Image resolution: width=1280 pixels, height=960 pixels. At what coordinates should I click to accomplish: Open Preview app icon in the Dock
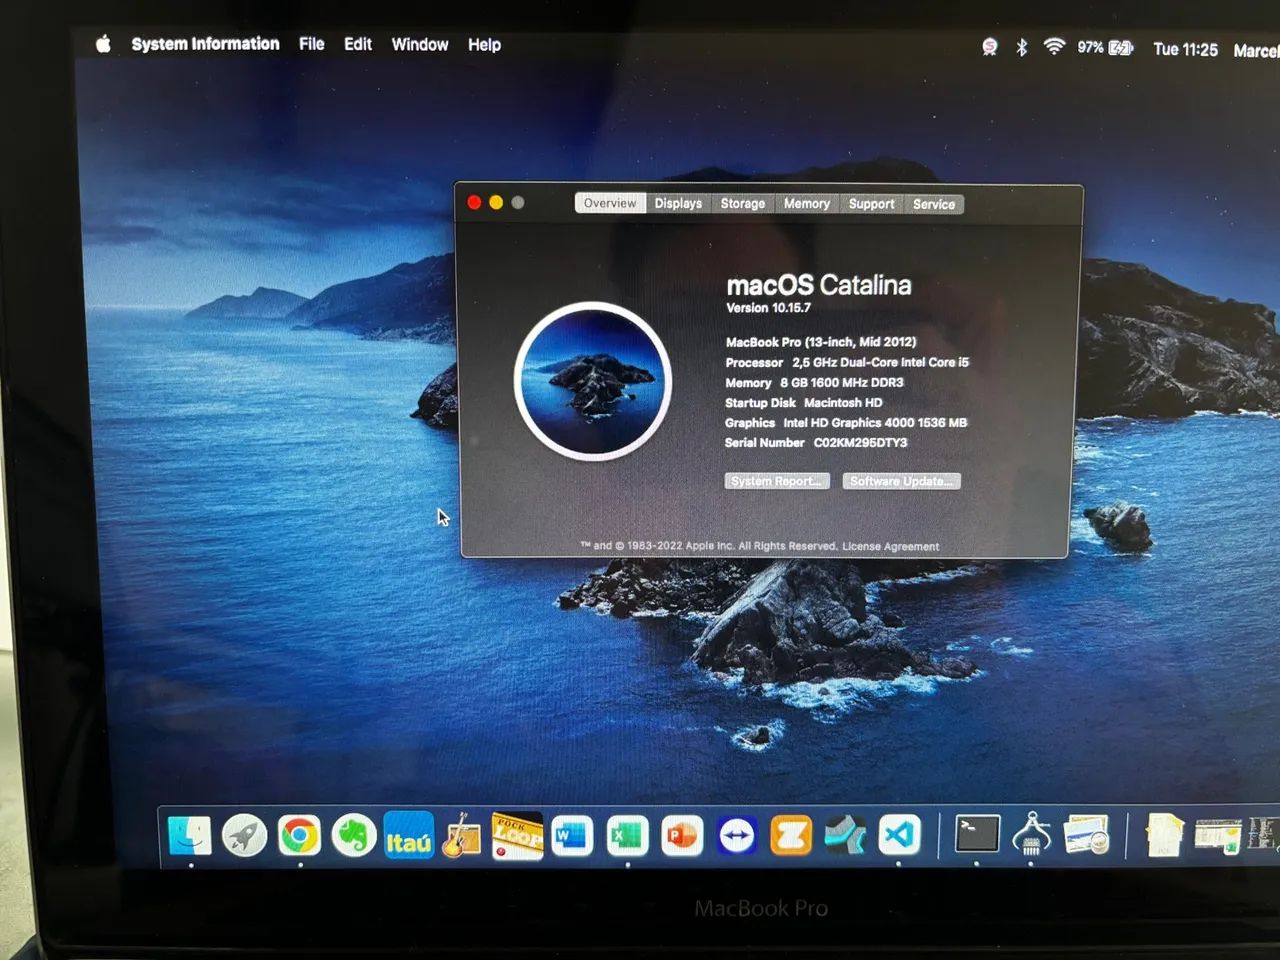[x=1086, y=834]
